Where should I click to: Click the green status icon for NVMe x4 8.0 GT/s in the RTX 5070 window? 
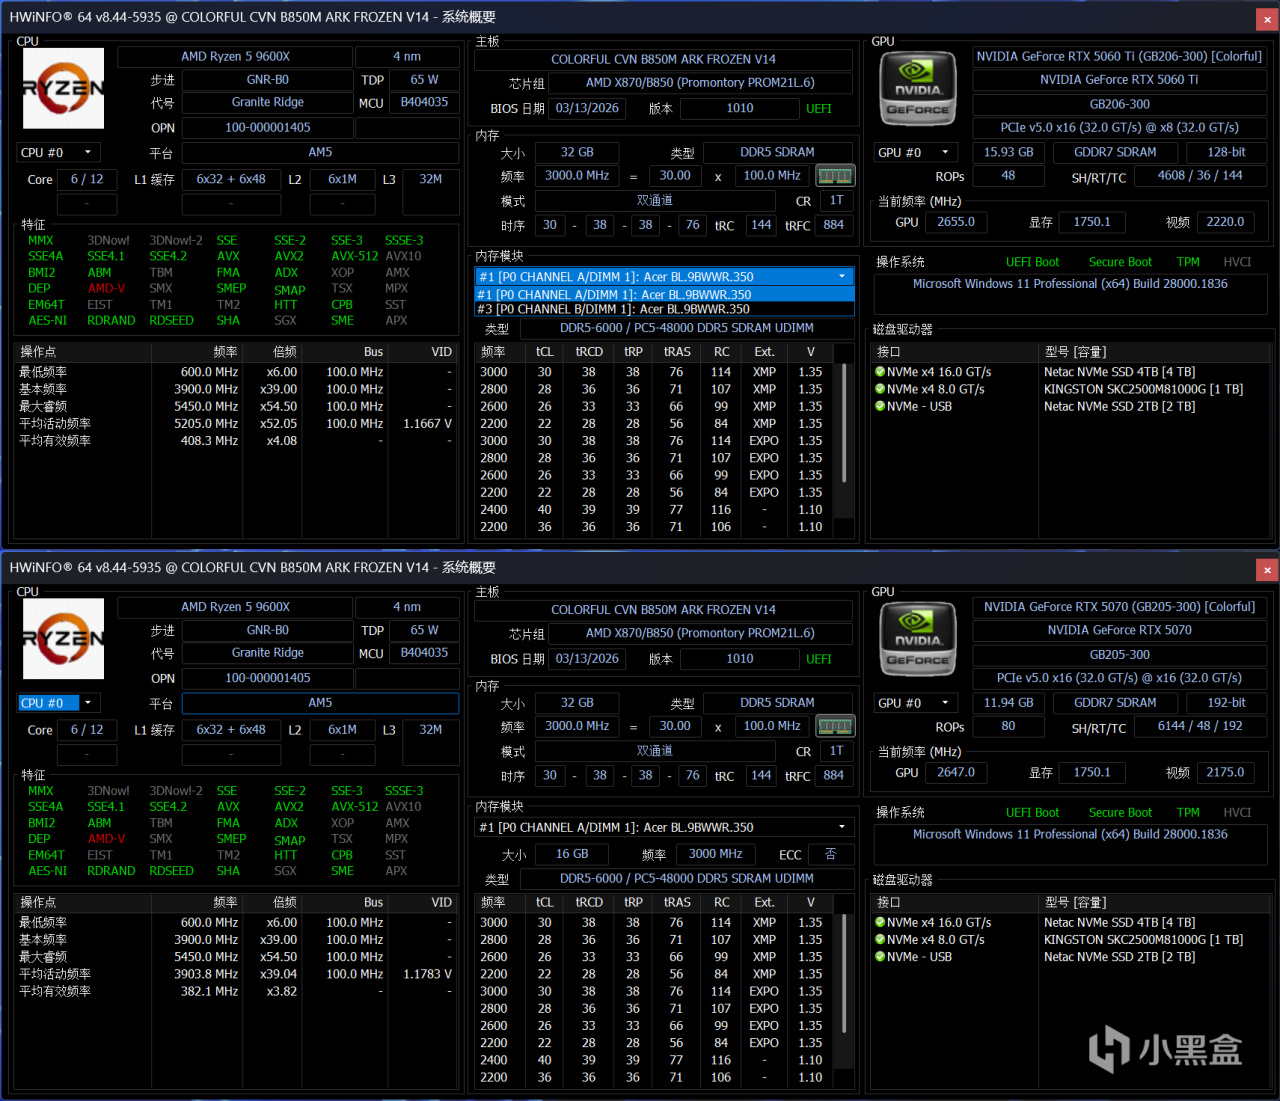880,940
